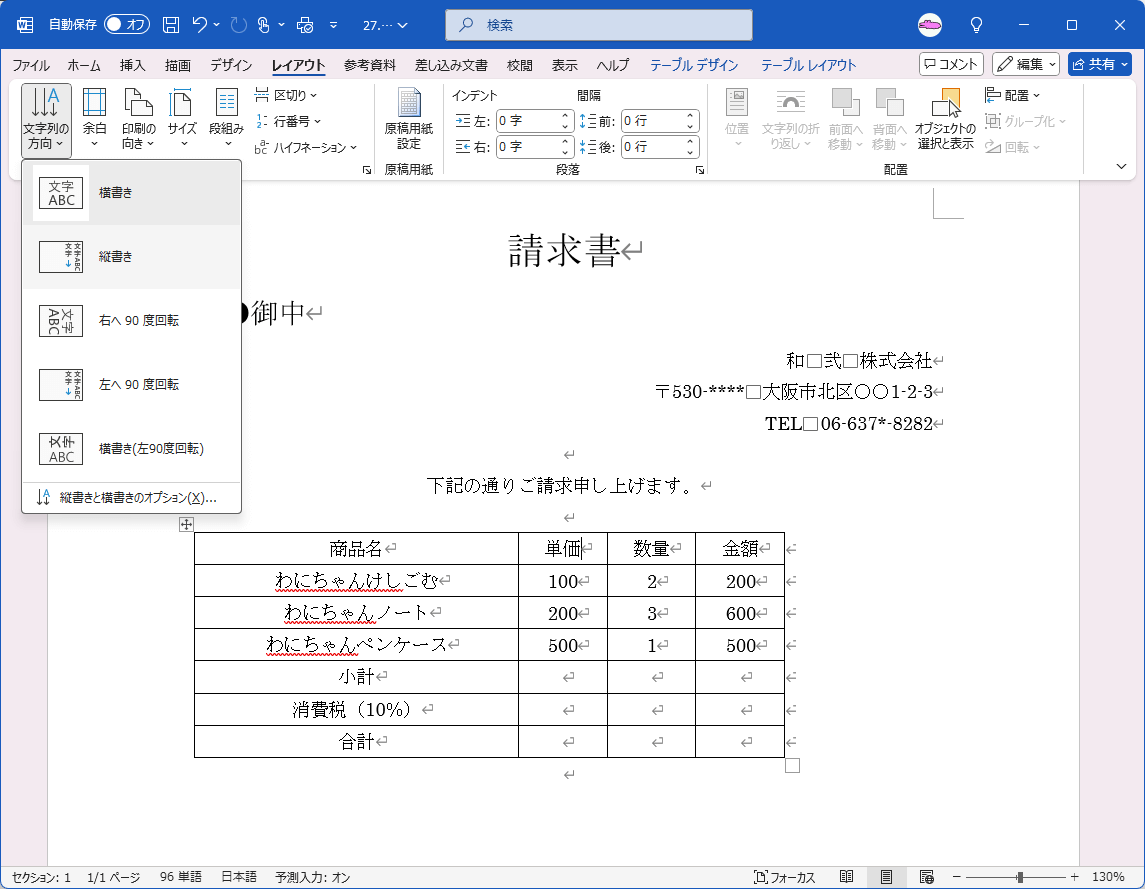Image resolution: width=1145 pixels, height=889 pixels.
Task: Open the 段組み columns menu
Action: [226, 118]
